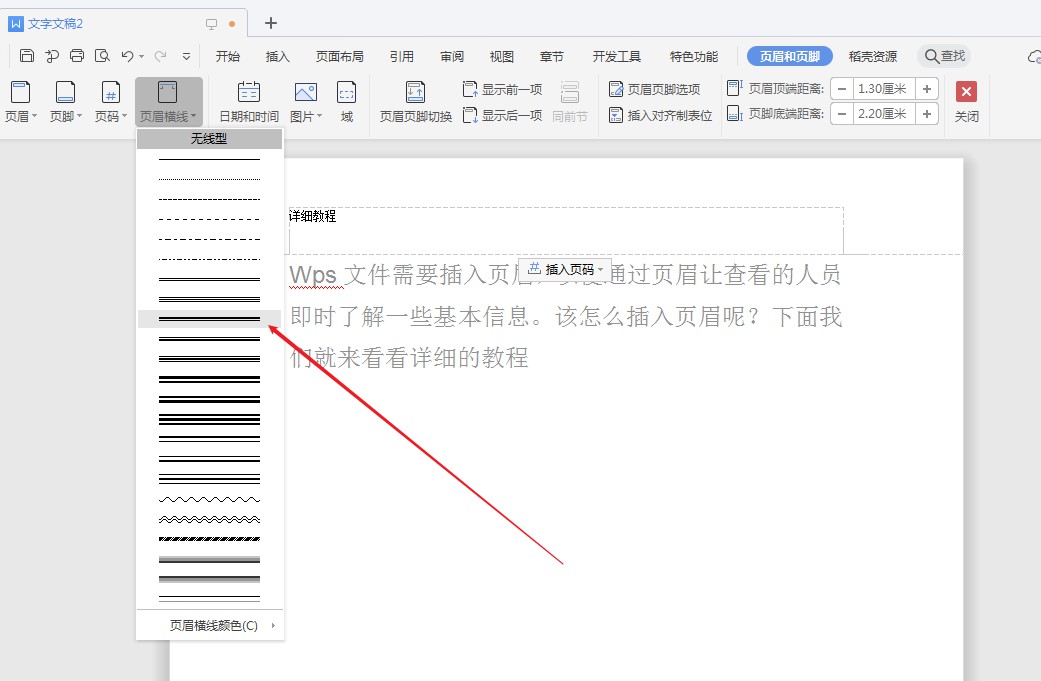Switch to the 插入 ribbon tab
Image resolution: width=1041 pixels, height=681 pixels.
click(277, 56)
